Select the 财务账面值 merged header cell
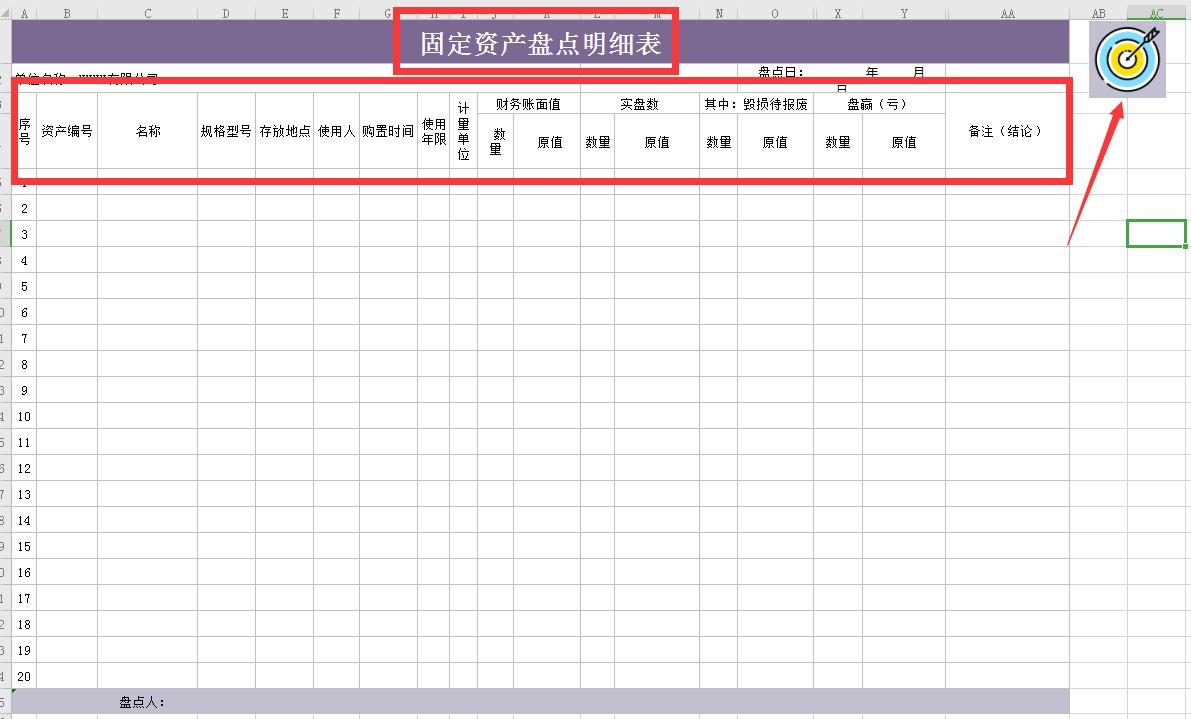1191x719 pixels. coord(529,102)
